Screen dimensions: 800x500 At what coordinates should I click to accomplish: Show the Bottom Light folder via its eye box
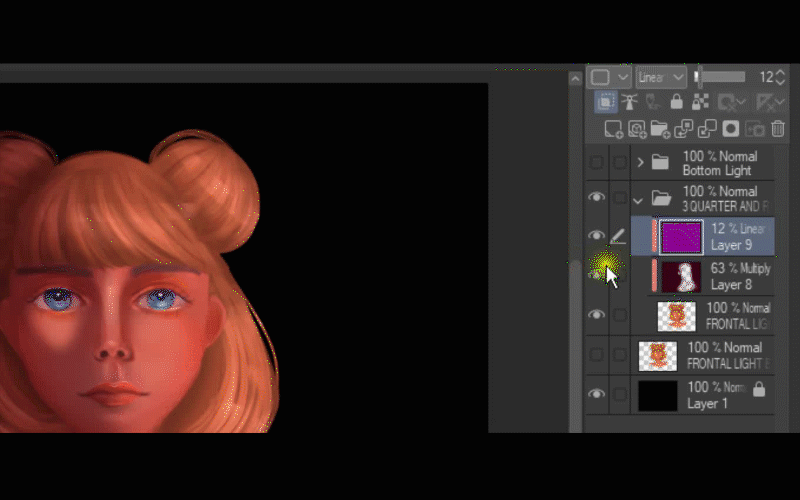(596, 163)
